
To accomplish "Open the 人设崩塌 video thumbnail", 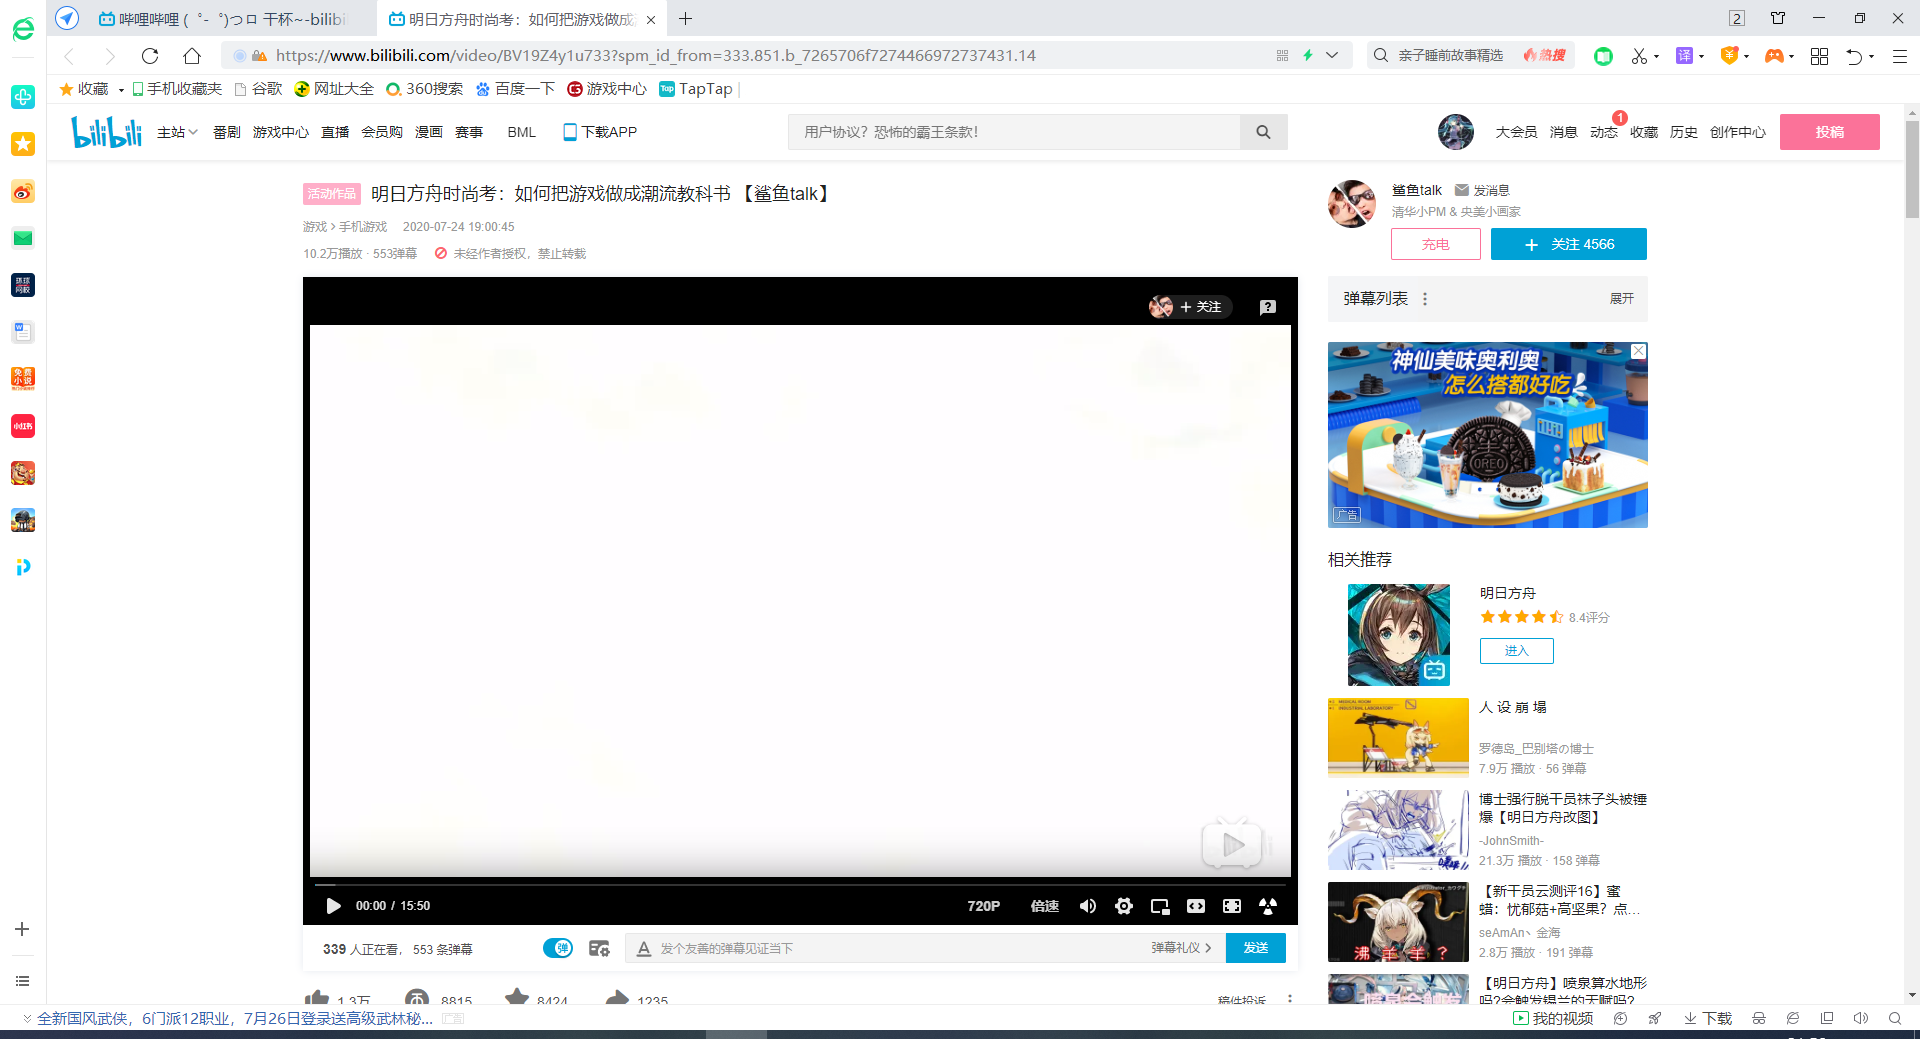I will (1398, 737).
